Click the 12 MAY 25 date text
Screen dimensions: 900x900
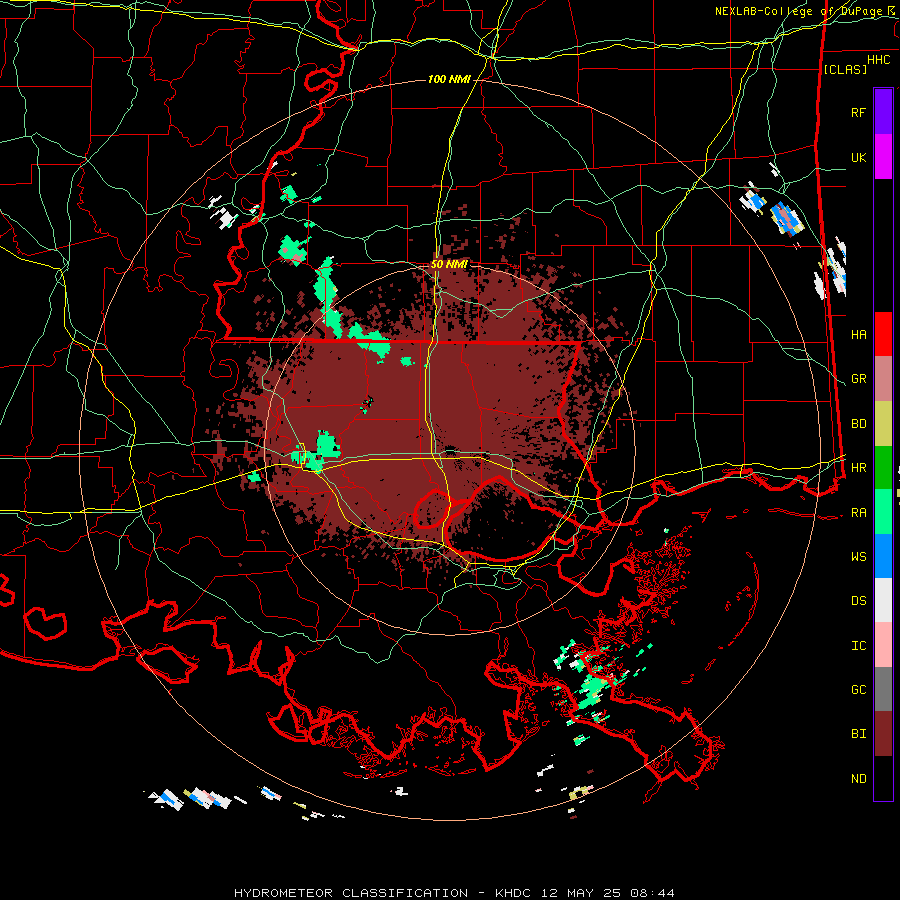(580, 893)
